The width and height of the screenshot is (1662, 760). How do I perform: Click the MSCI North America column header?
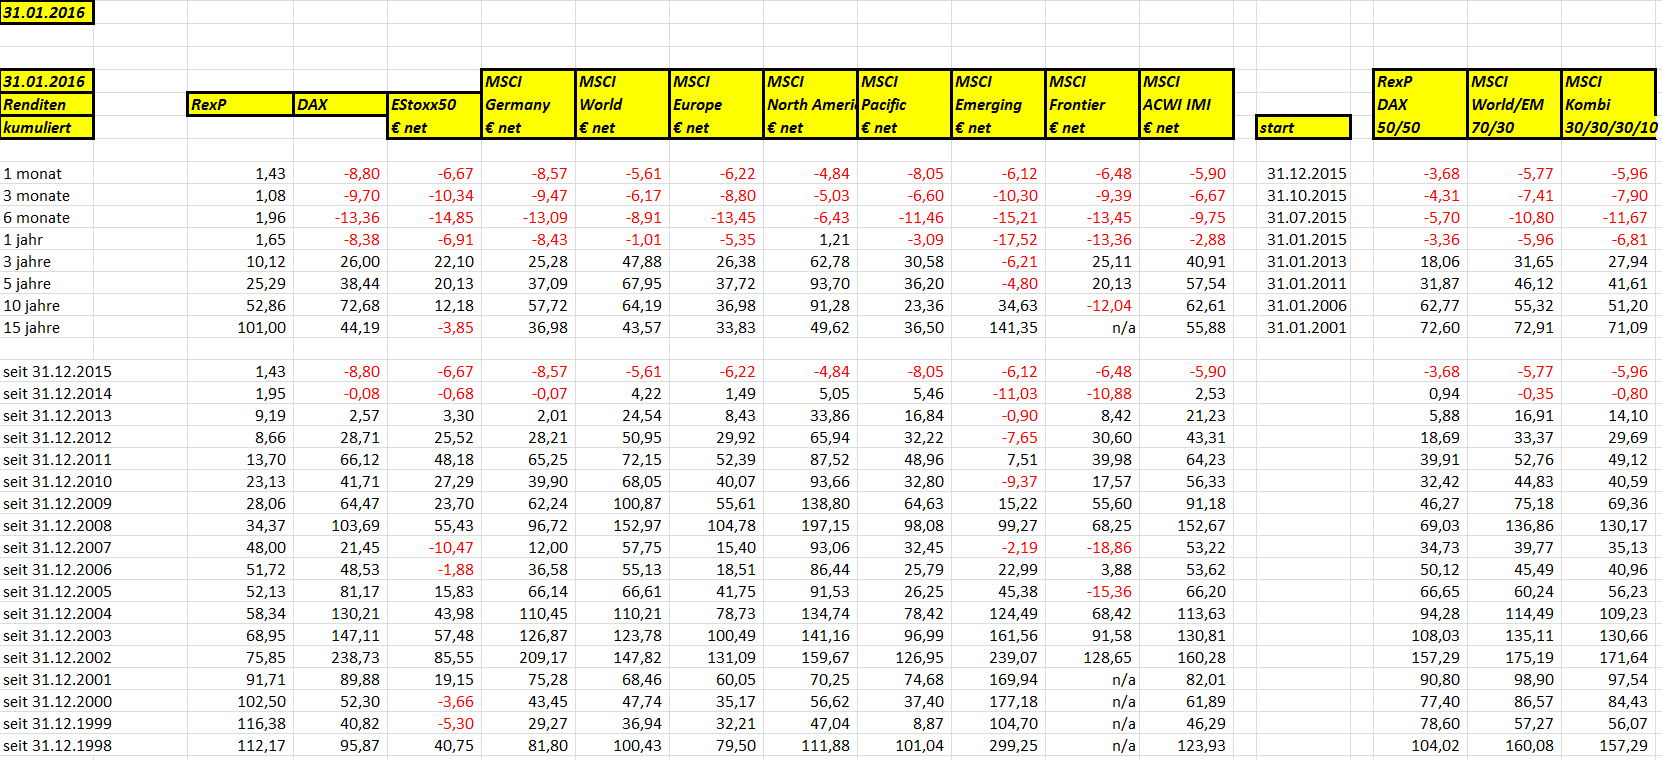[x=810, y=104]
